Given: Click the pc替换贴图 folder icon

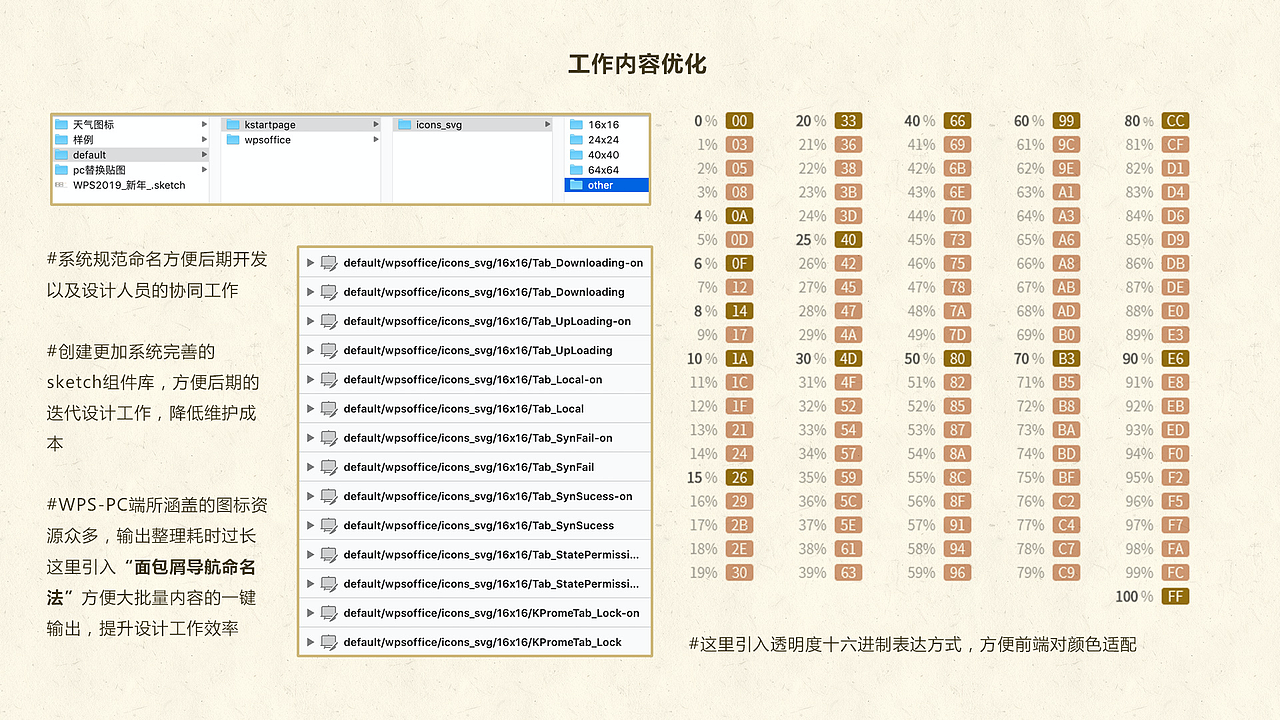Looking at the screenshot, I should 61,170.
